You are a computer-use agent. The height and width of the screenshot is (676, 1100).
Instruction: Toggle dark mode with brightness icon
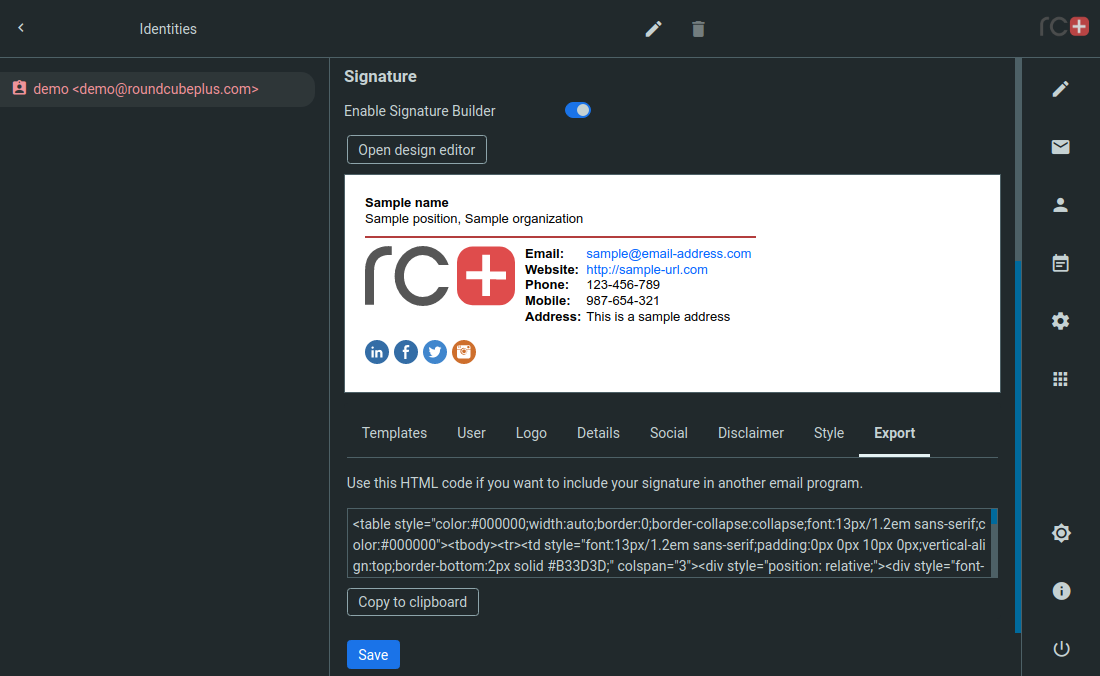(x=1061, y=533)
